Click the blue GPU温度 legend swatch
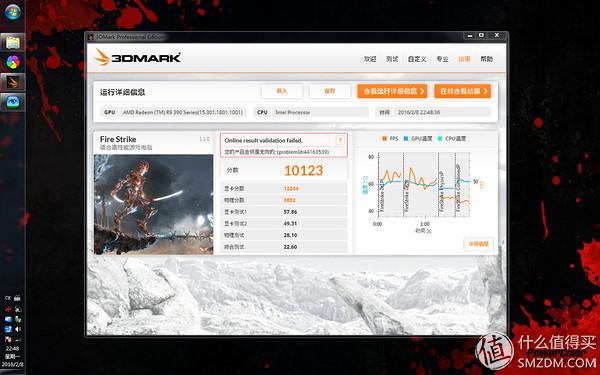The image size is (600, 375). coord(406,139)
